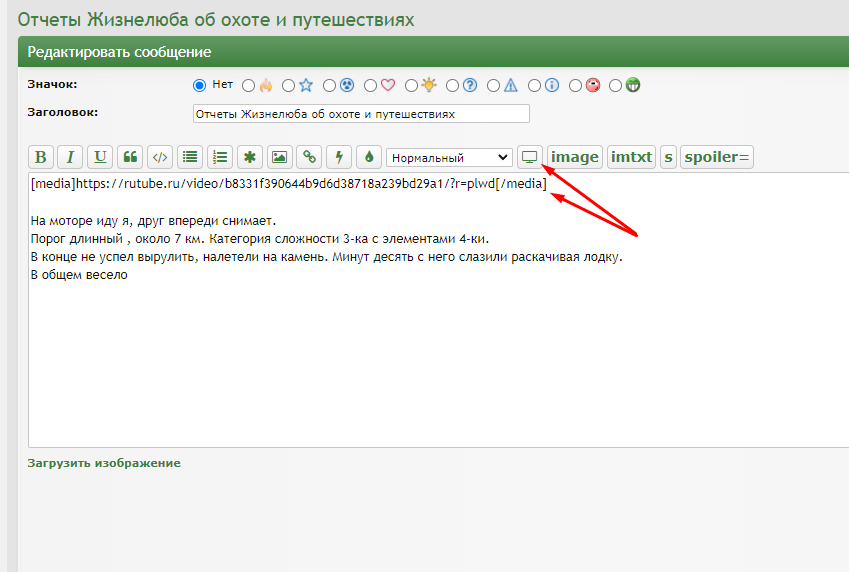Image resolution: width=849 pixels, height=572 pixels.
Task: Insert code tags using the </> icon
Action: pyautogui.click(x=160, y=157)
